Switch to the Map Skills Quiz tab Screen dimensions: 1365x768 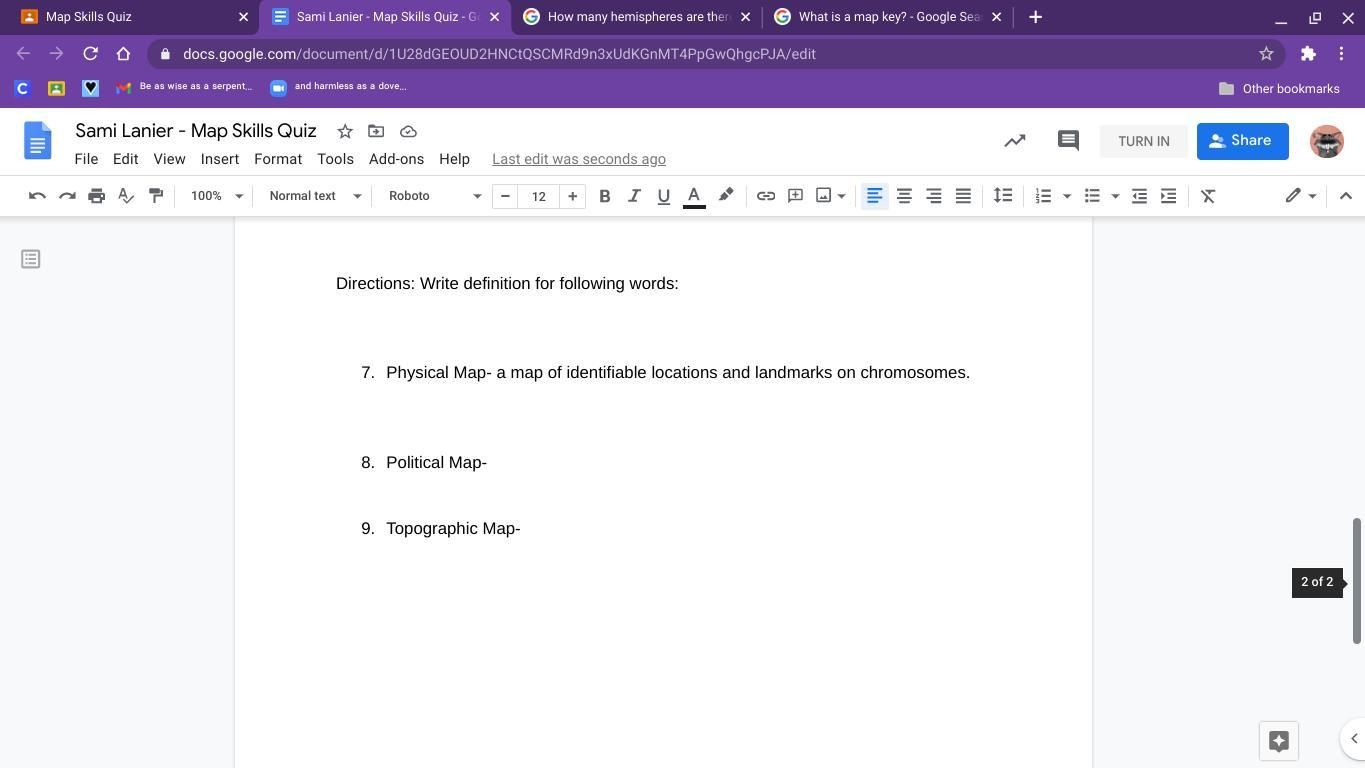pos(130,17)
